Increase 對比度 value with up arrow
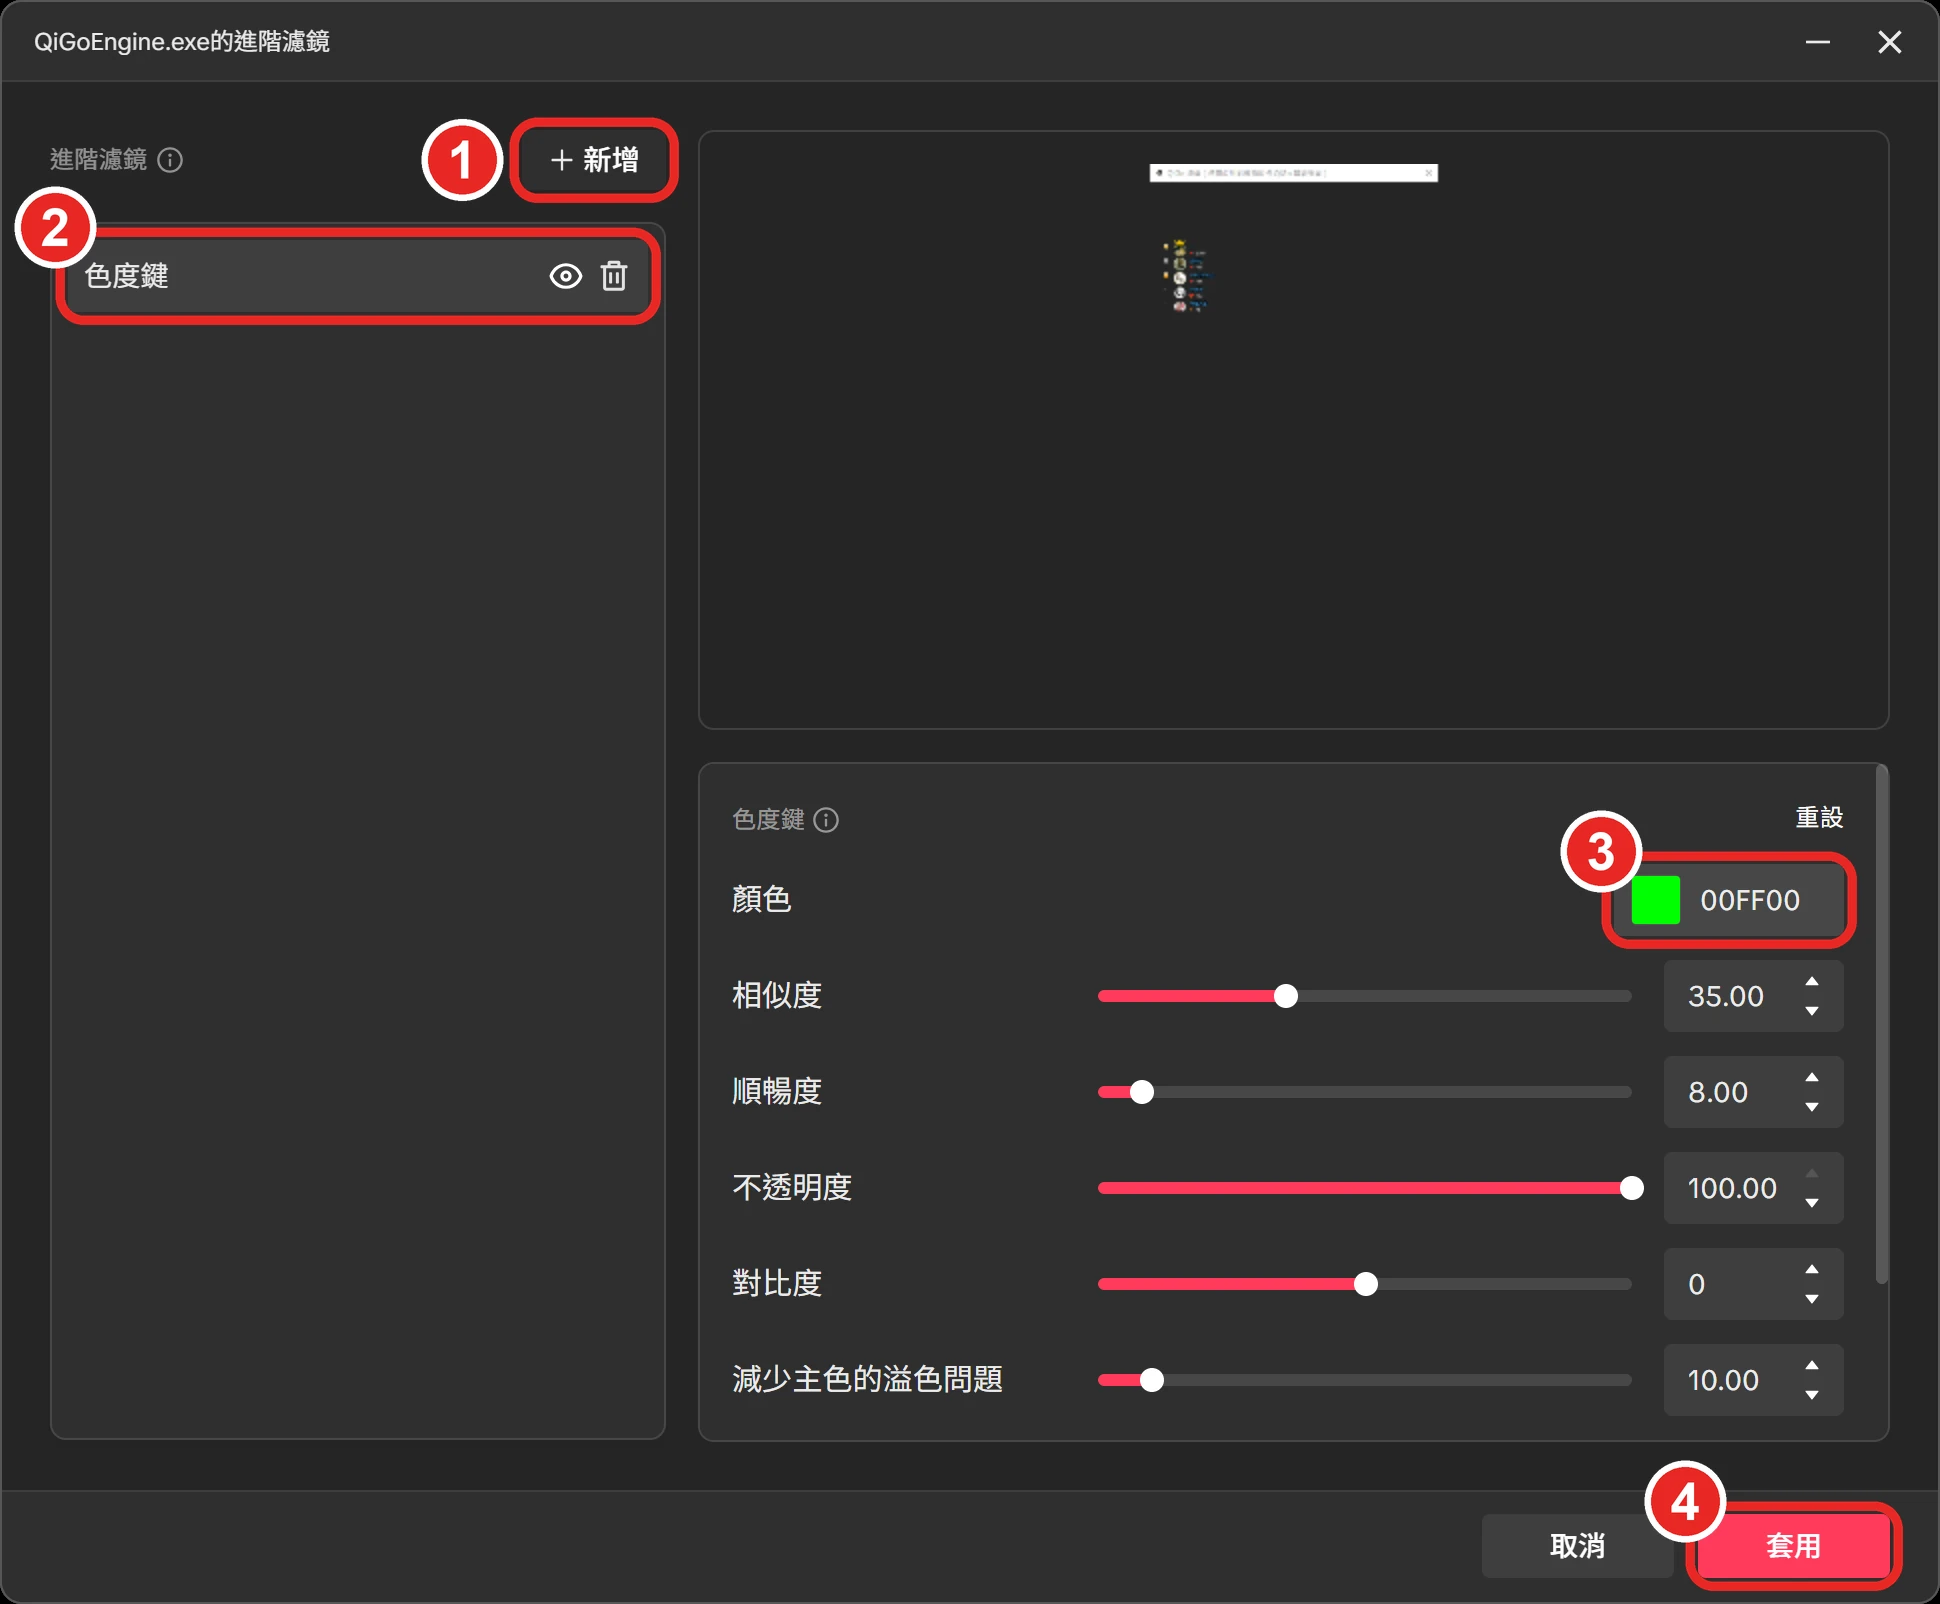Image resolution: width=1940 pixels, height=1604 pixels. pos(1811,1270)
